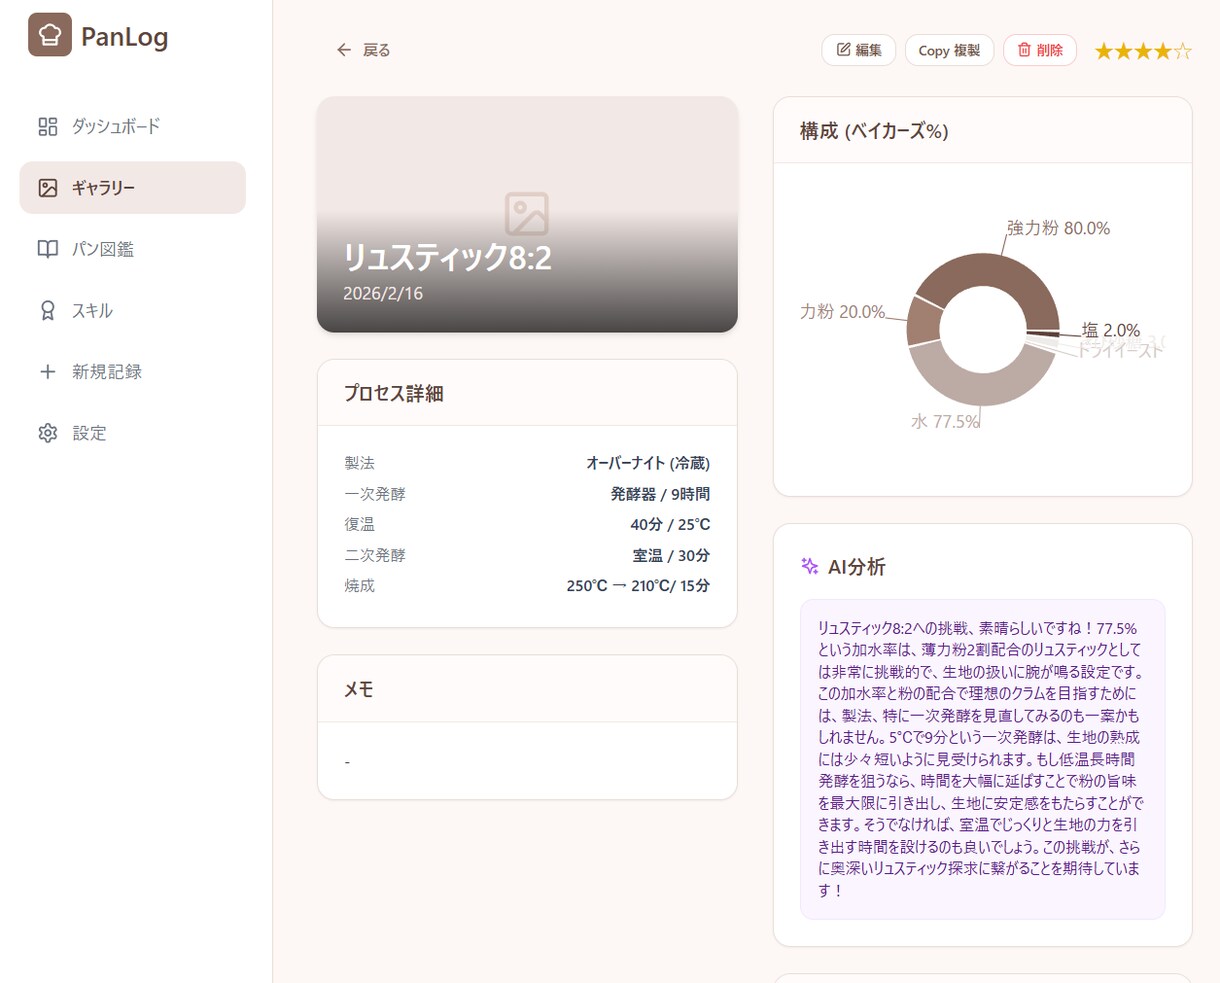The height and width of the screenshot is (983, 1220).
Task: Click the 強力粉 80.0% chart label
Action: 1058,228
